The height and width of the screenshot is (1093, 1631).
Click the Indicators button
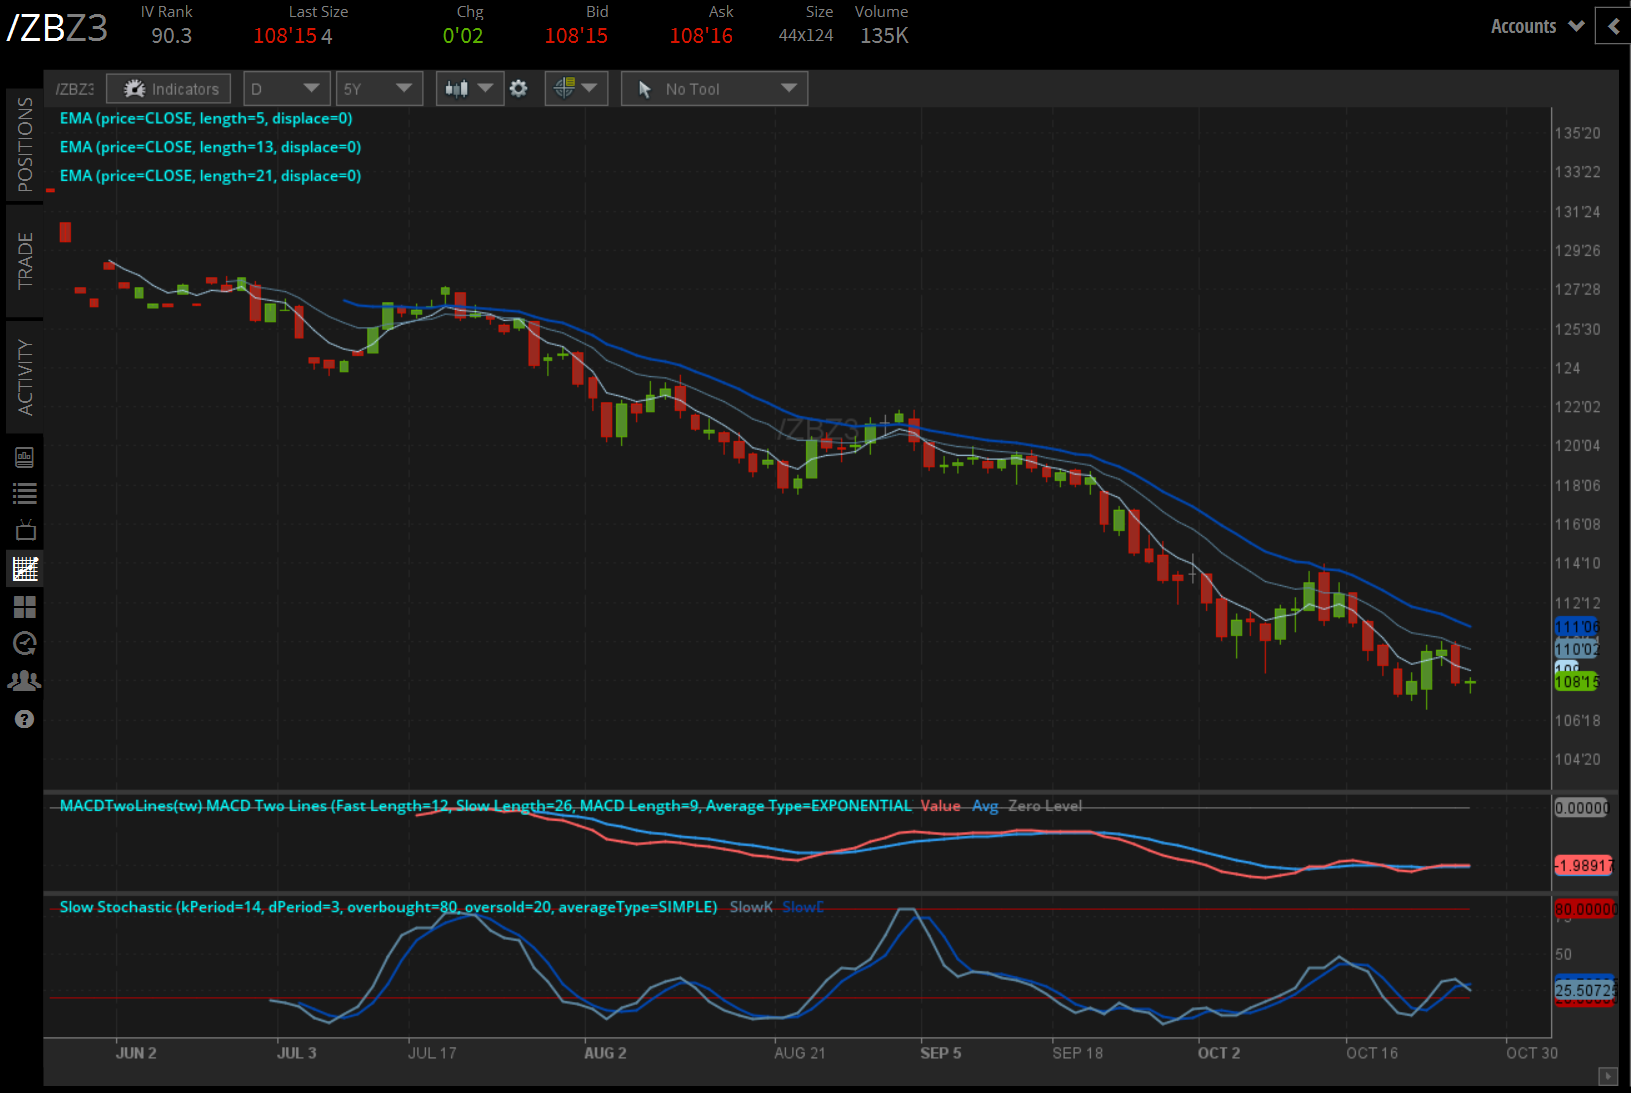(x=168, y=88)
